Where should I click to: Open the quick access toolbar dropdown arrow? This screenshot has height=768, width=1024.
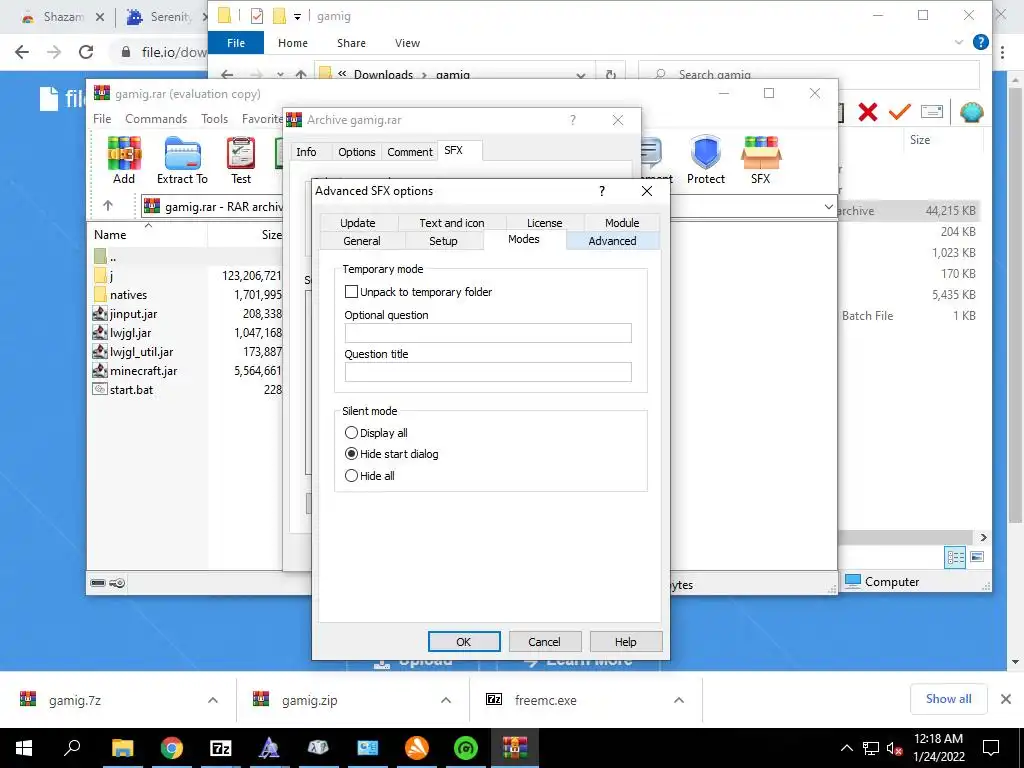297,16
